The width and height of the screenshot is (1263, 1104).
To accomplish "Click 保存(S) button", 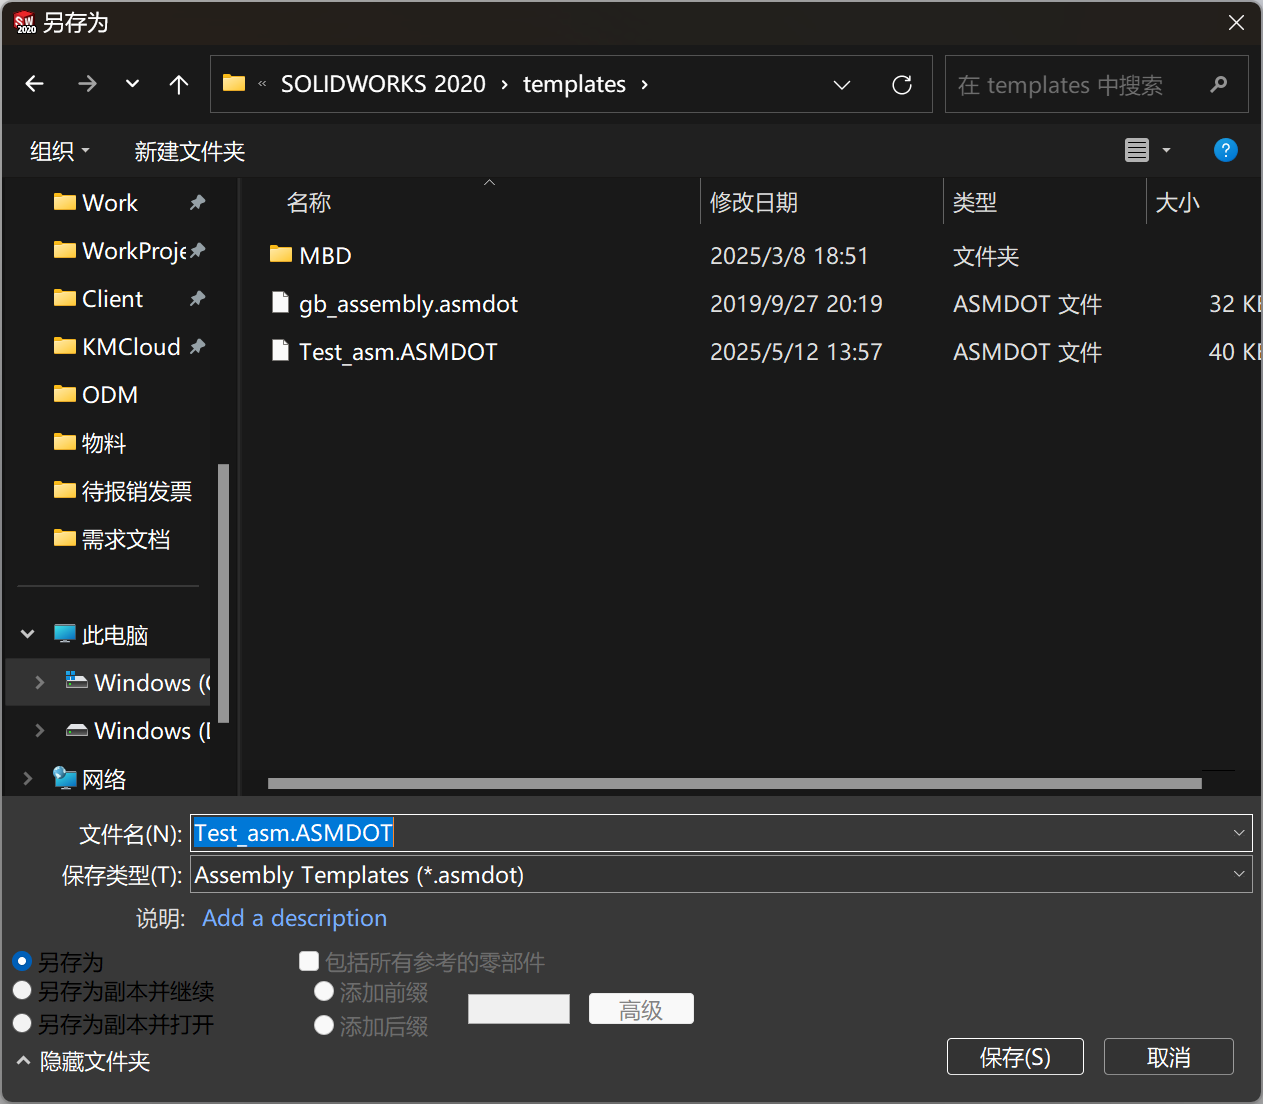I will [1015, 1057].
